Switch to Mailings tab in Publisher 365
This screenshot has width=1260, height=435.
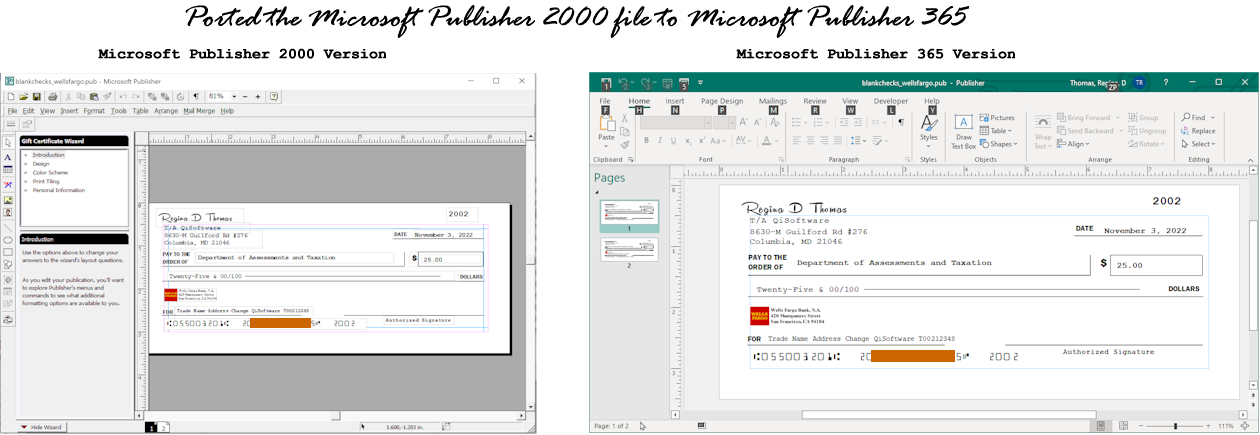click(773, 101)
